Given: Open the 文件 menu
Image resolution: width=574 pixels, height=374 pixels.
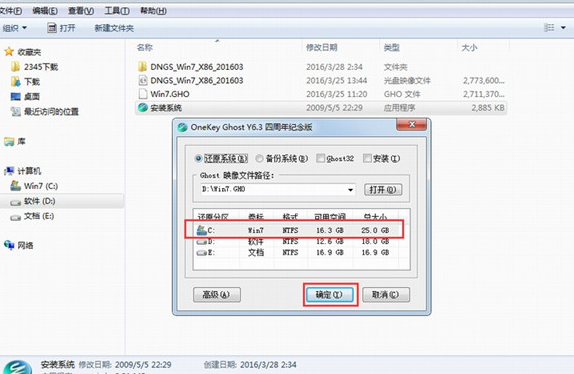Looking at the screenshot, I should [10, 11].
